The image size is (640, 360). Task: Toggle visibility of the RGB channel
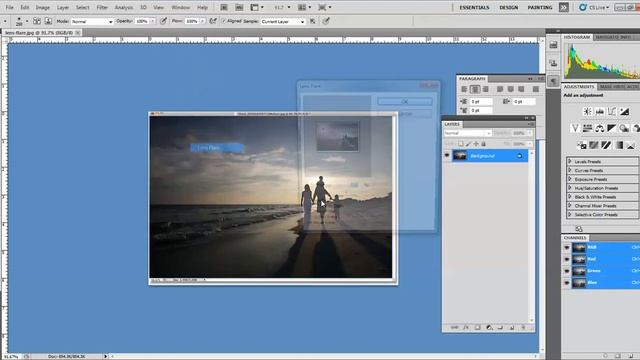pos(567,247)
